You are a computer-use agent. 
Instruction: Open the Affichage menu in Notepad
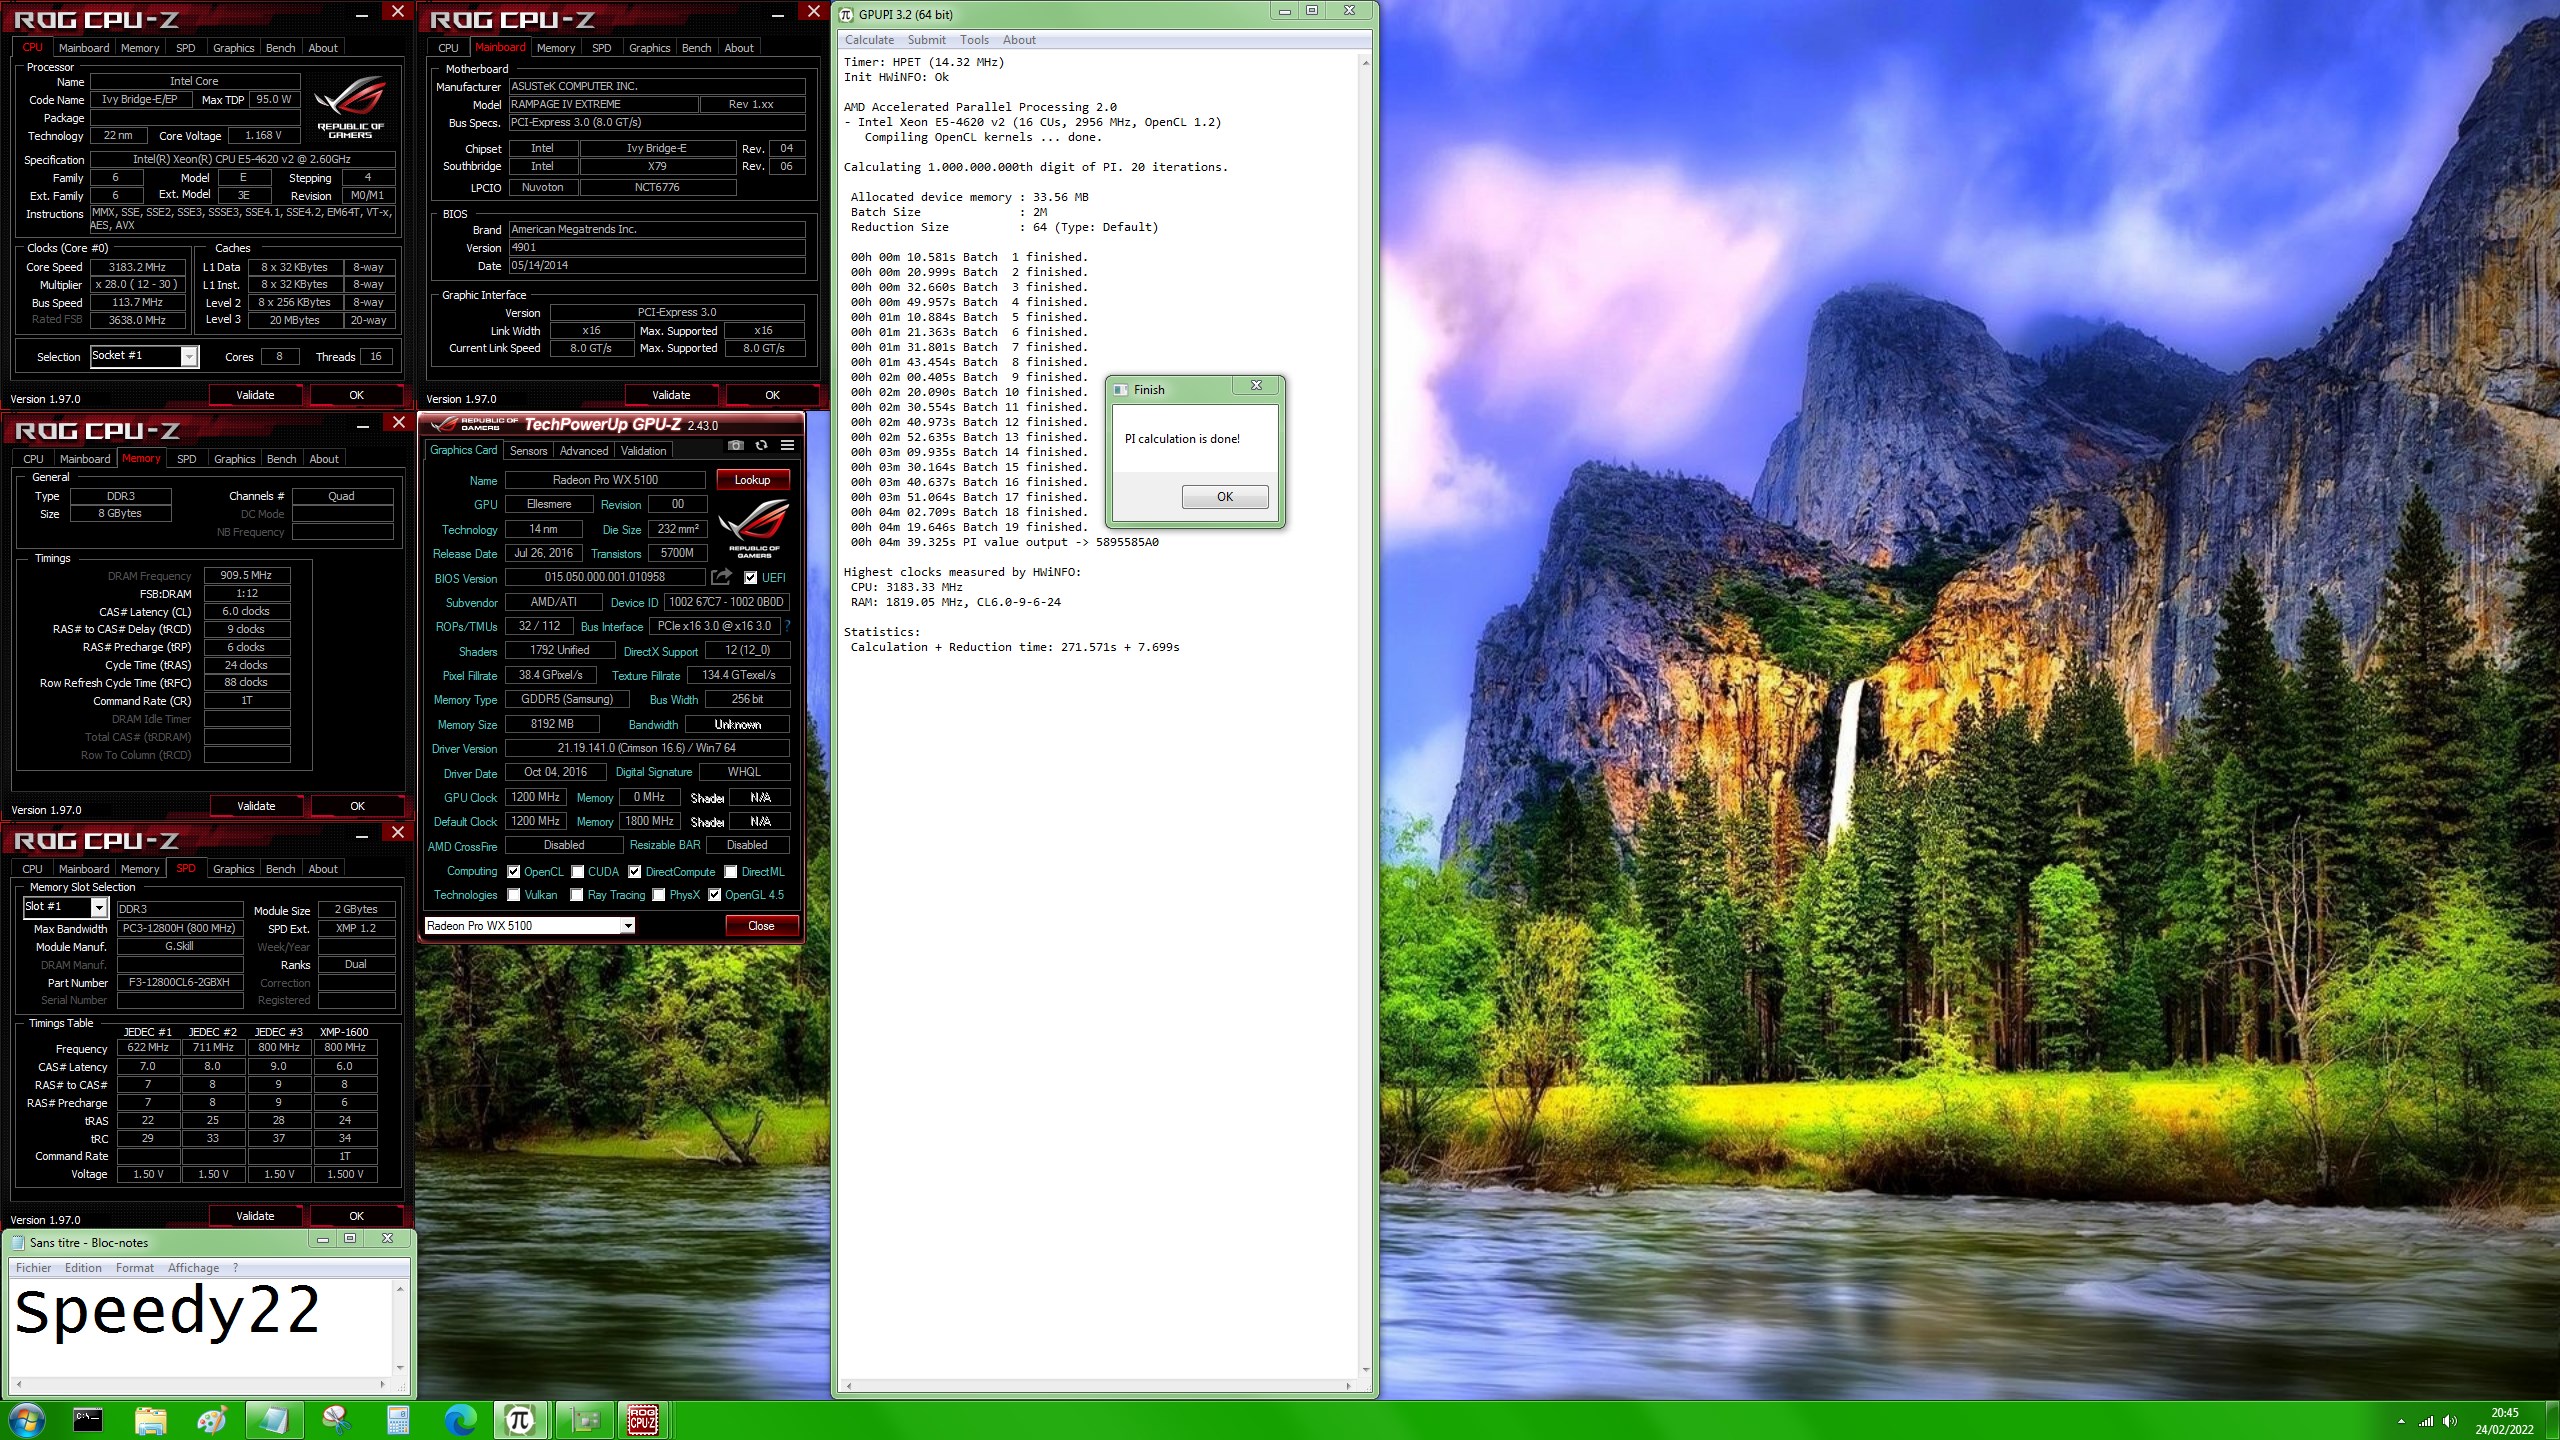coord(193,1268)
